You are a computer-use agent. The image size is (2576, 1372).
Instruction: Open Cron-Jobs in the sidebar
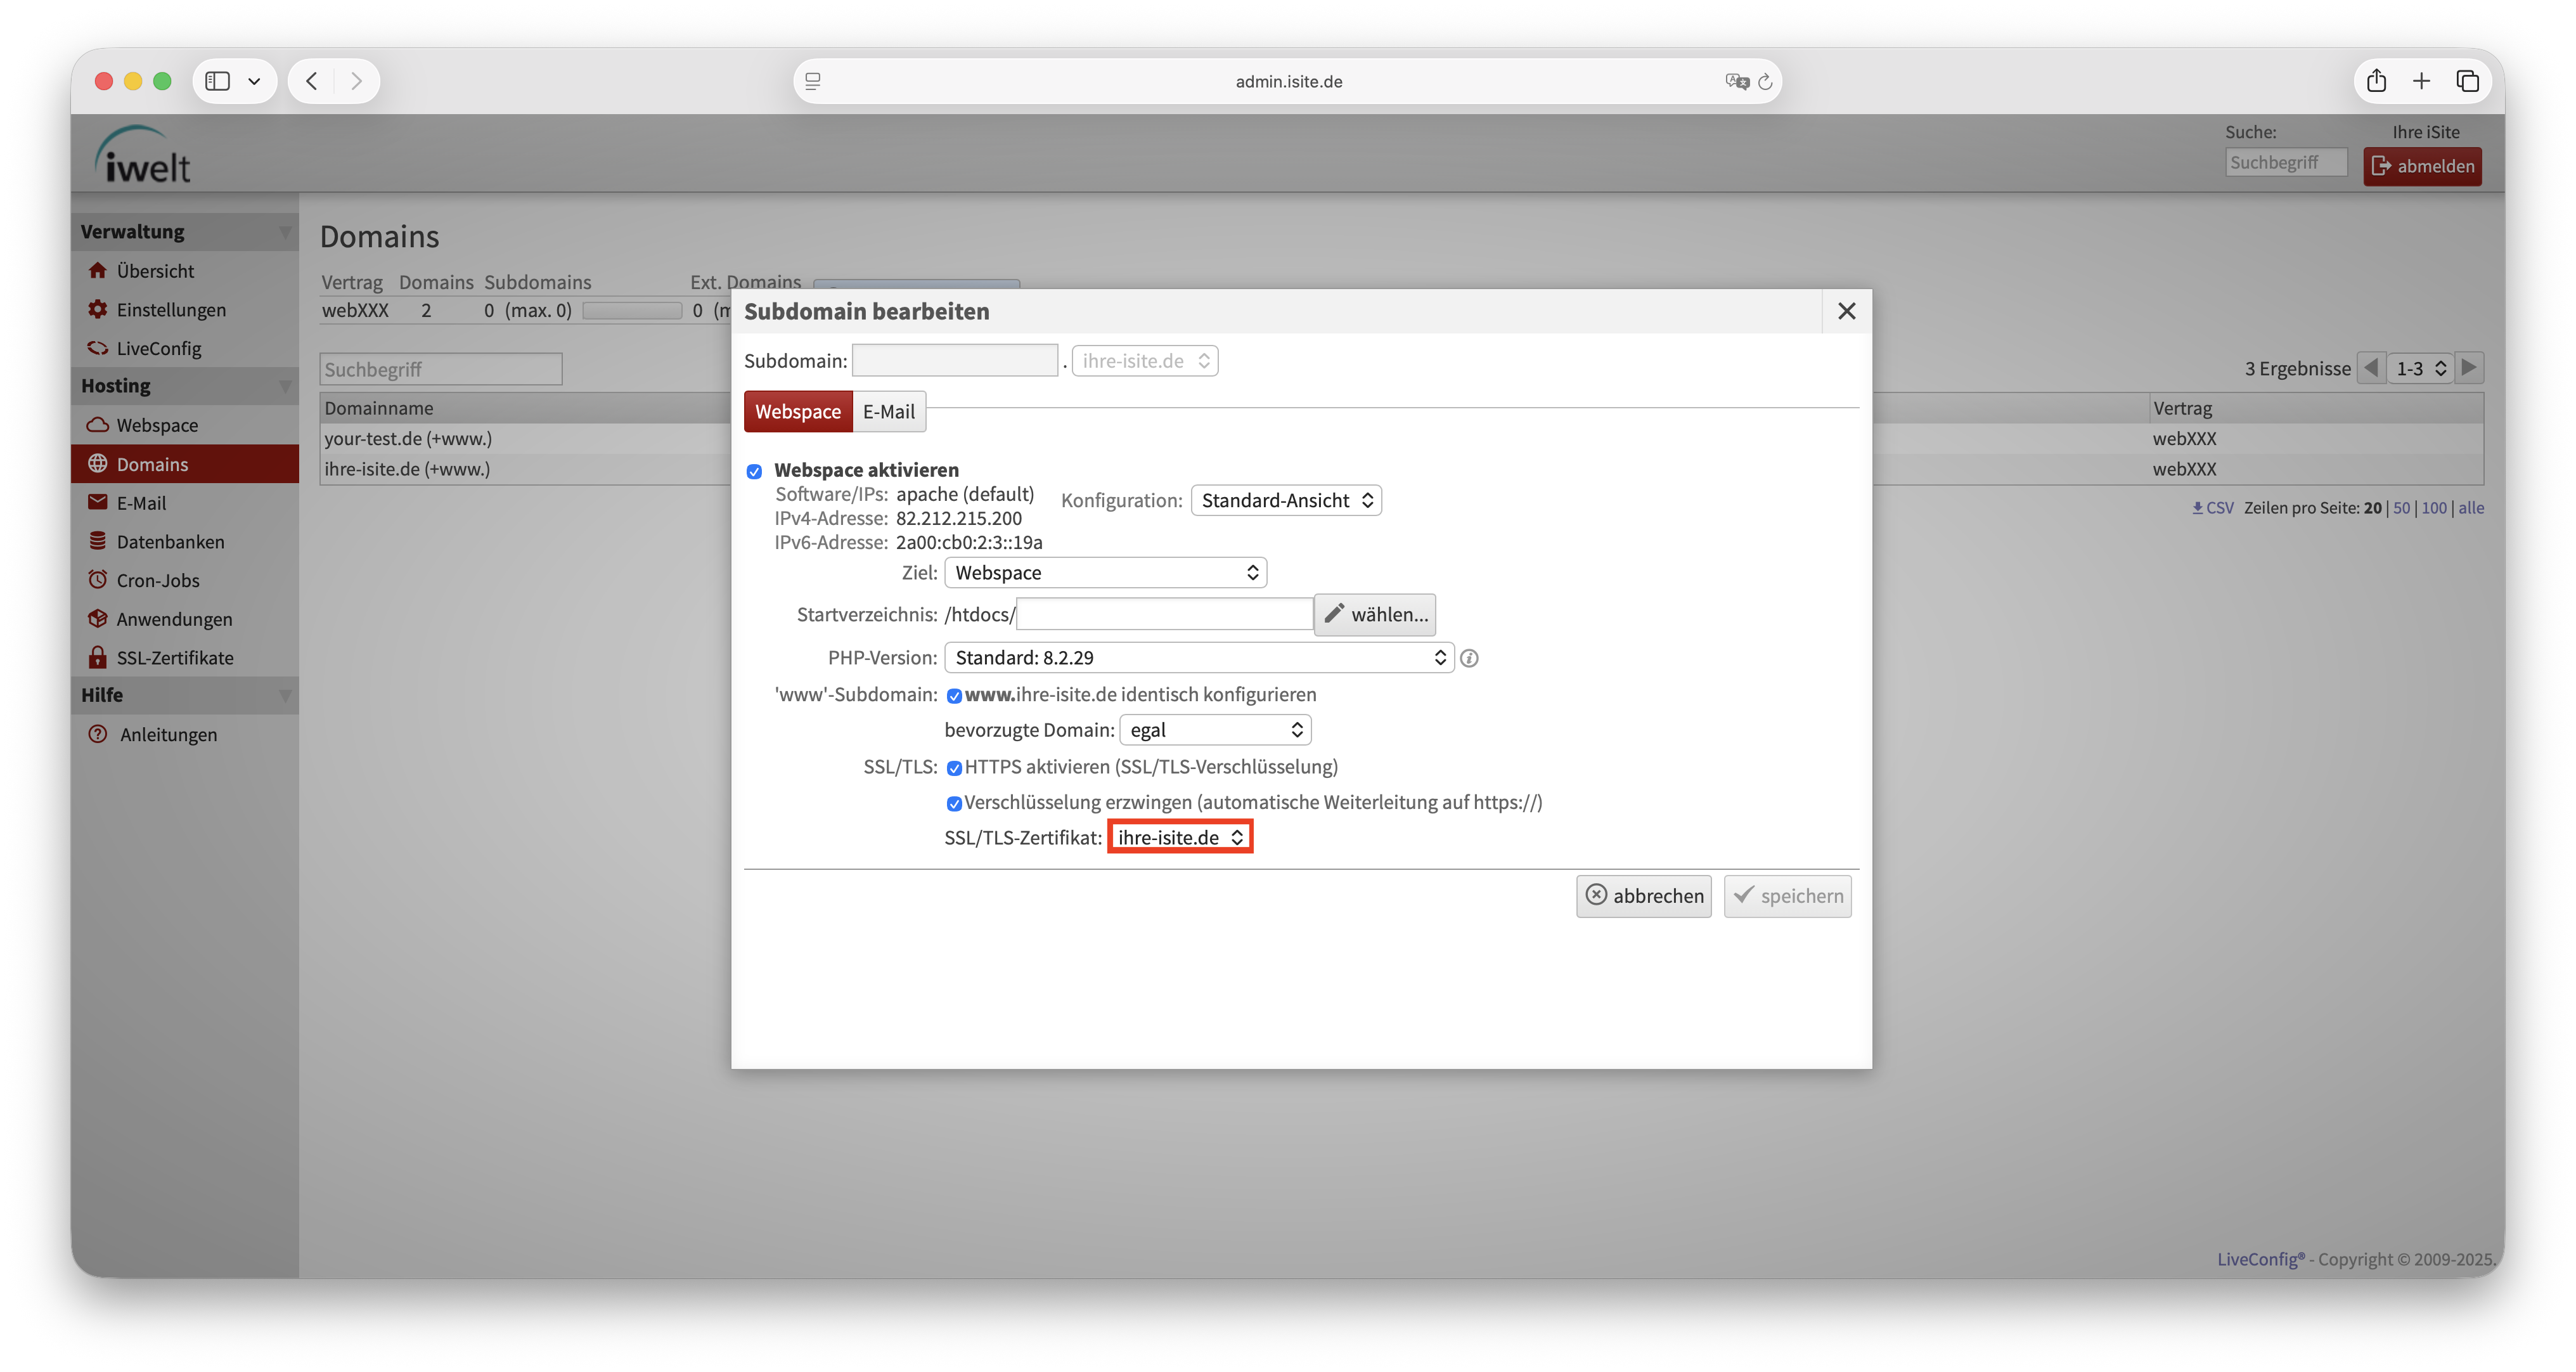tap(157, 581)
